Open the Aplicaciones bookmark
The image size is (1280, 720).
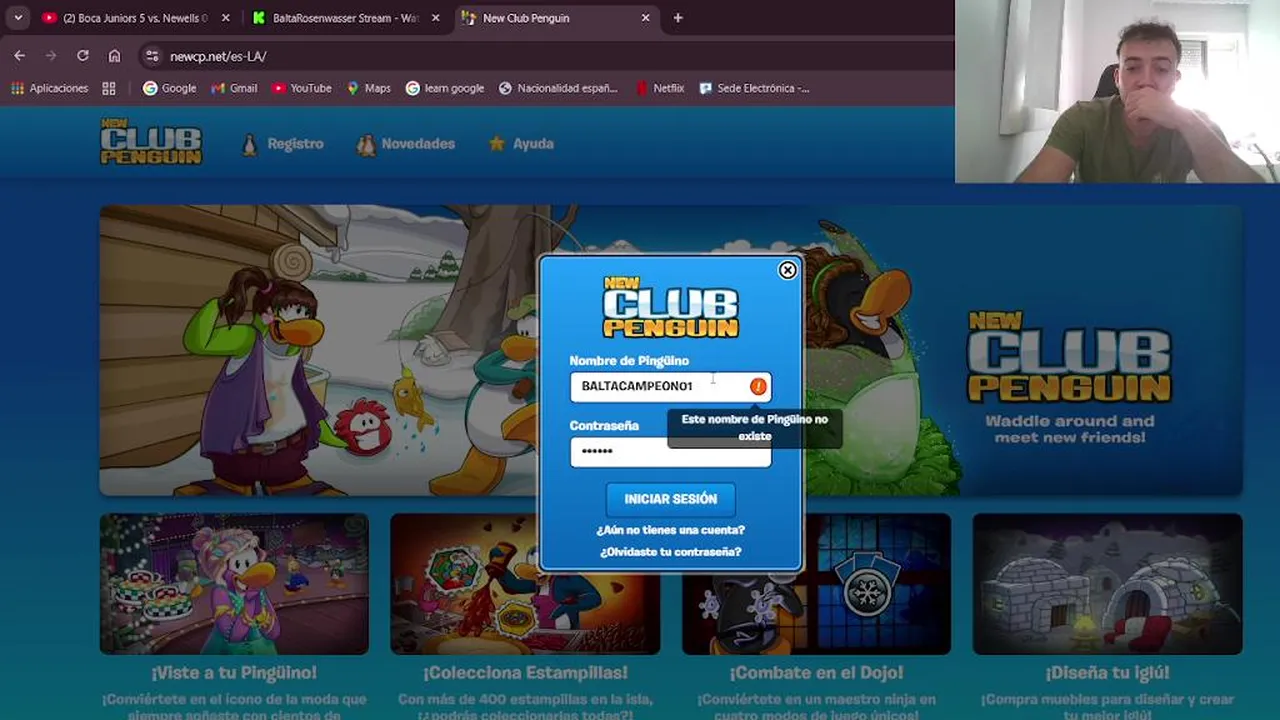[50, 88]
